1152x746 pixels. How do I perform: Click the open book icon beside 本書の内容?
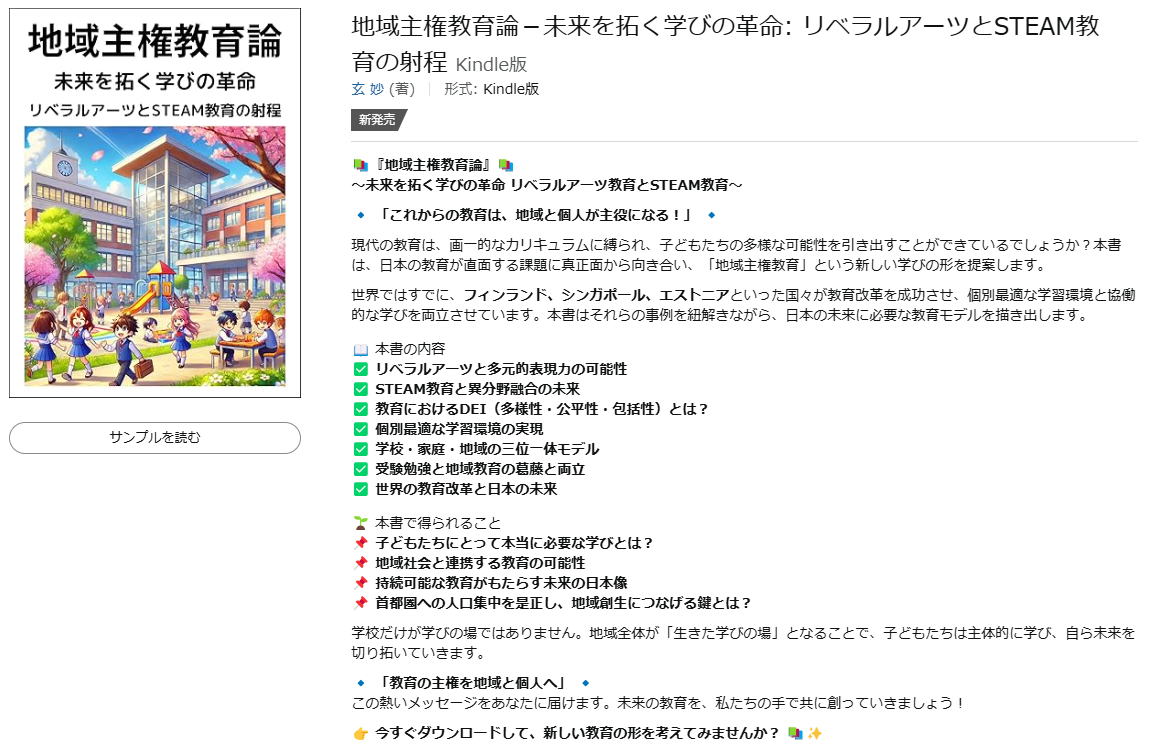click(x=361, y=349)
